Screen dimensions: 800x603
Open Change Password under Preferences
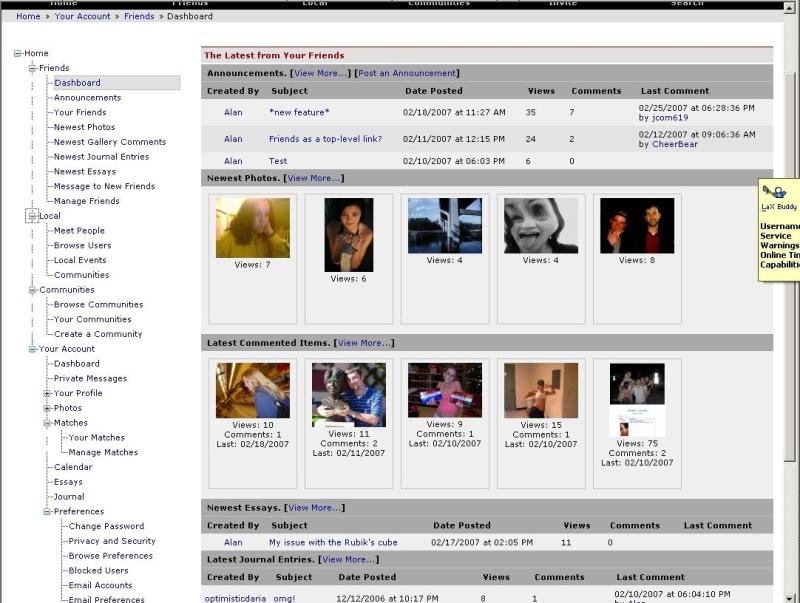106,526
